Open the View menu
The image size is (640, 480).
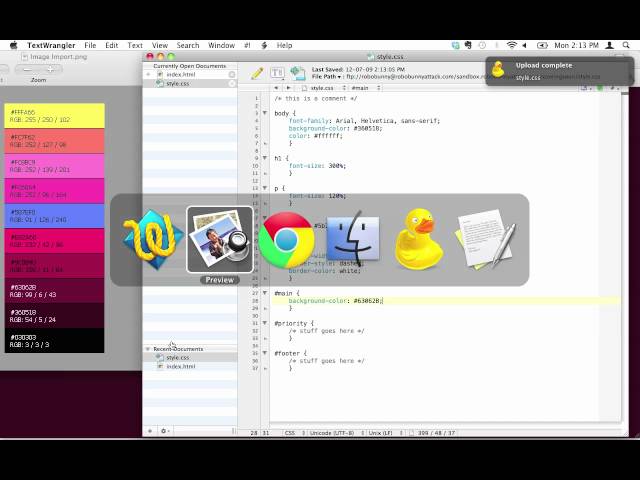tap(160, 45)
